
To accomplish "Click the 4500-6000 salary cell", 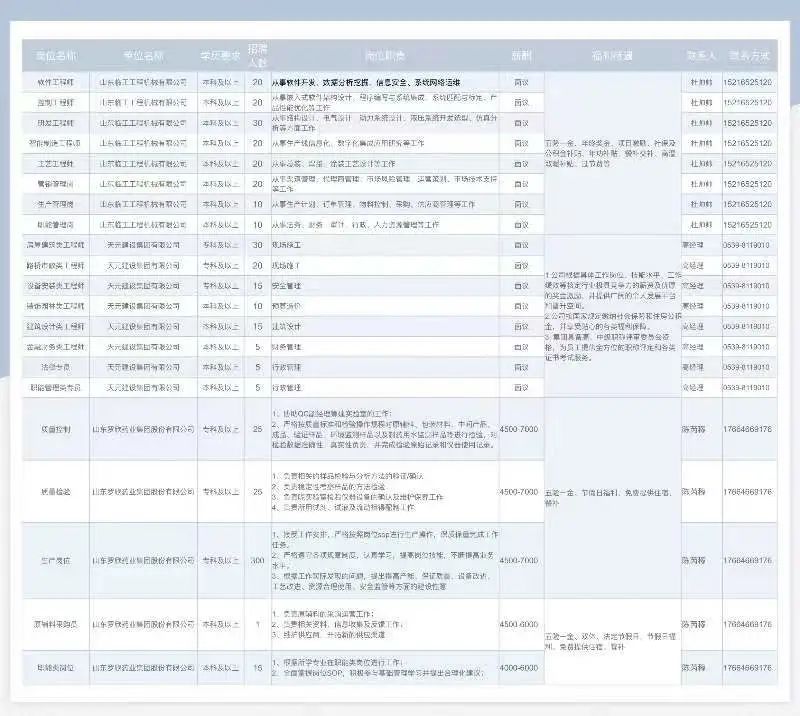I will [x=519, y=624].
